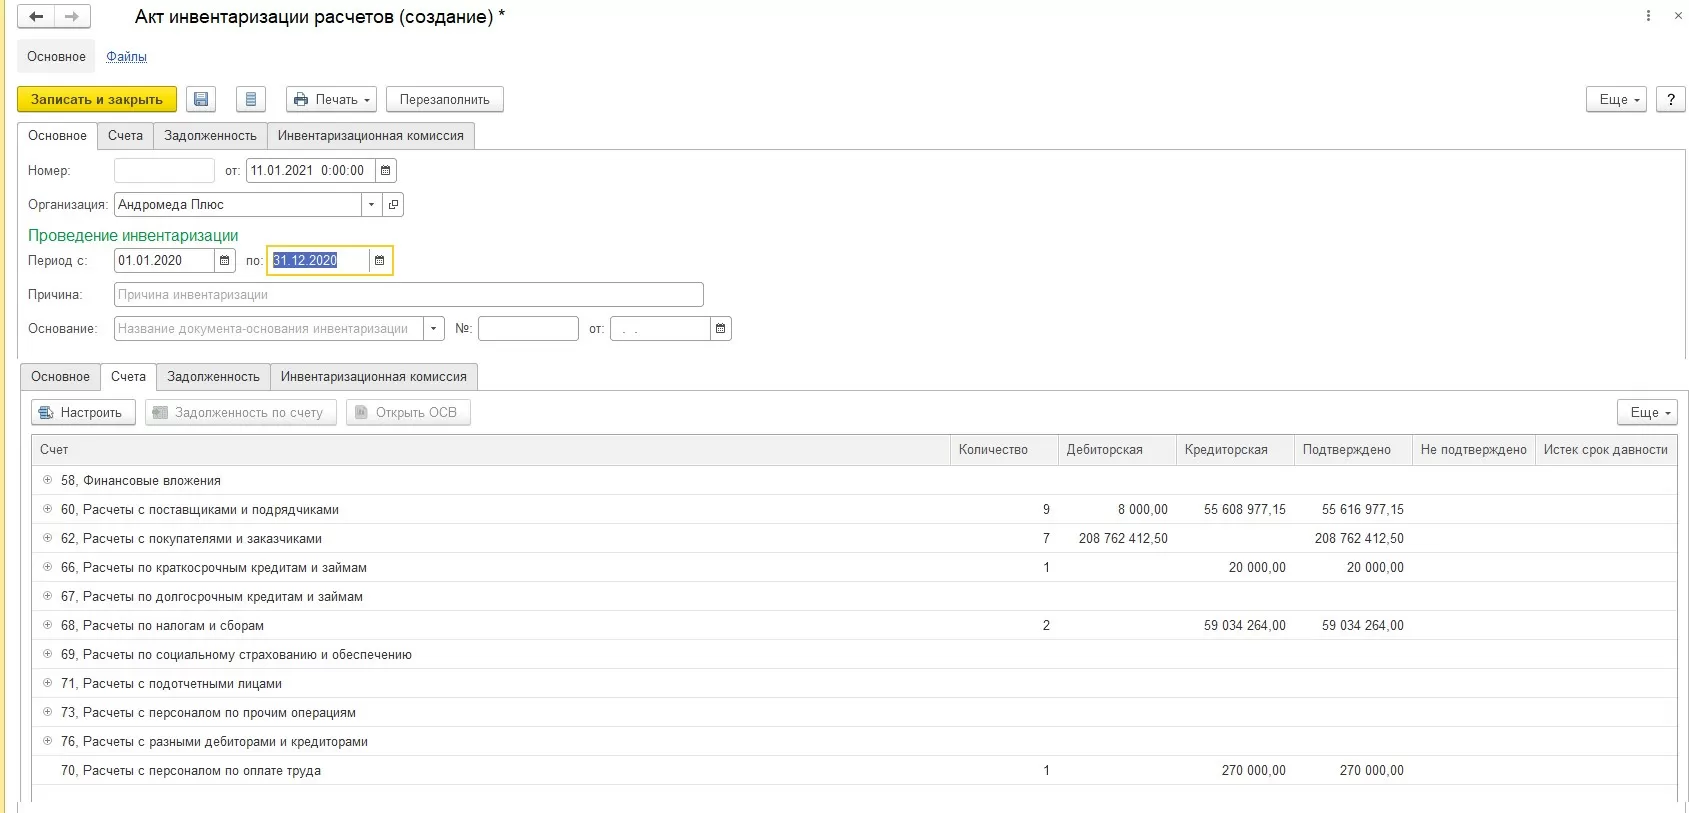
Task: Click the basis document № field
Action: [x=528, y=329]
